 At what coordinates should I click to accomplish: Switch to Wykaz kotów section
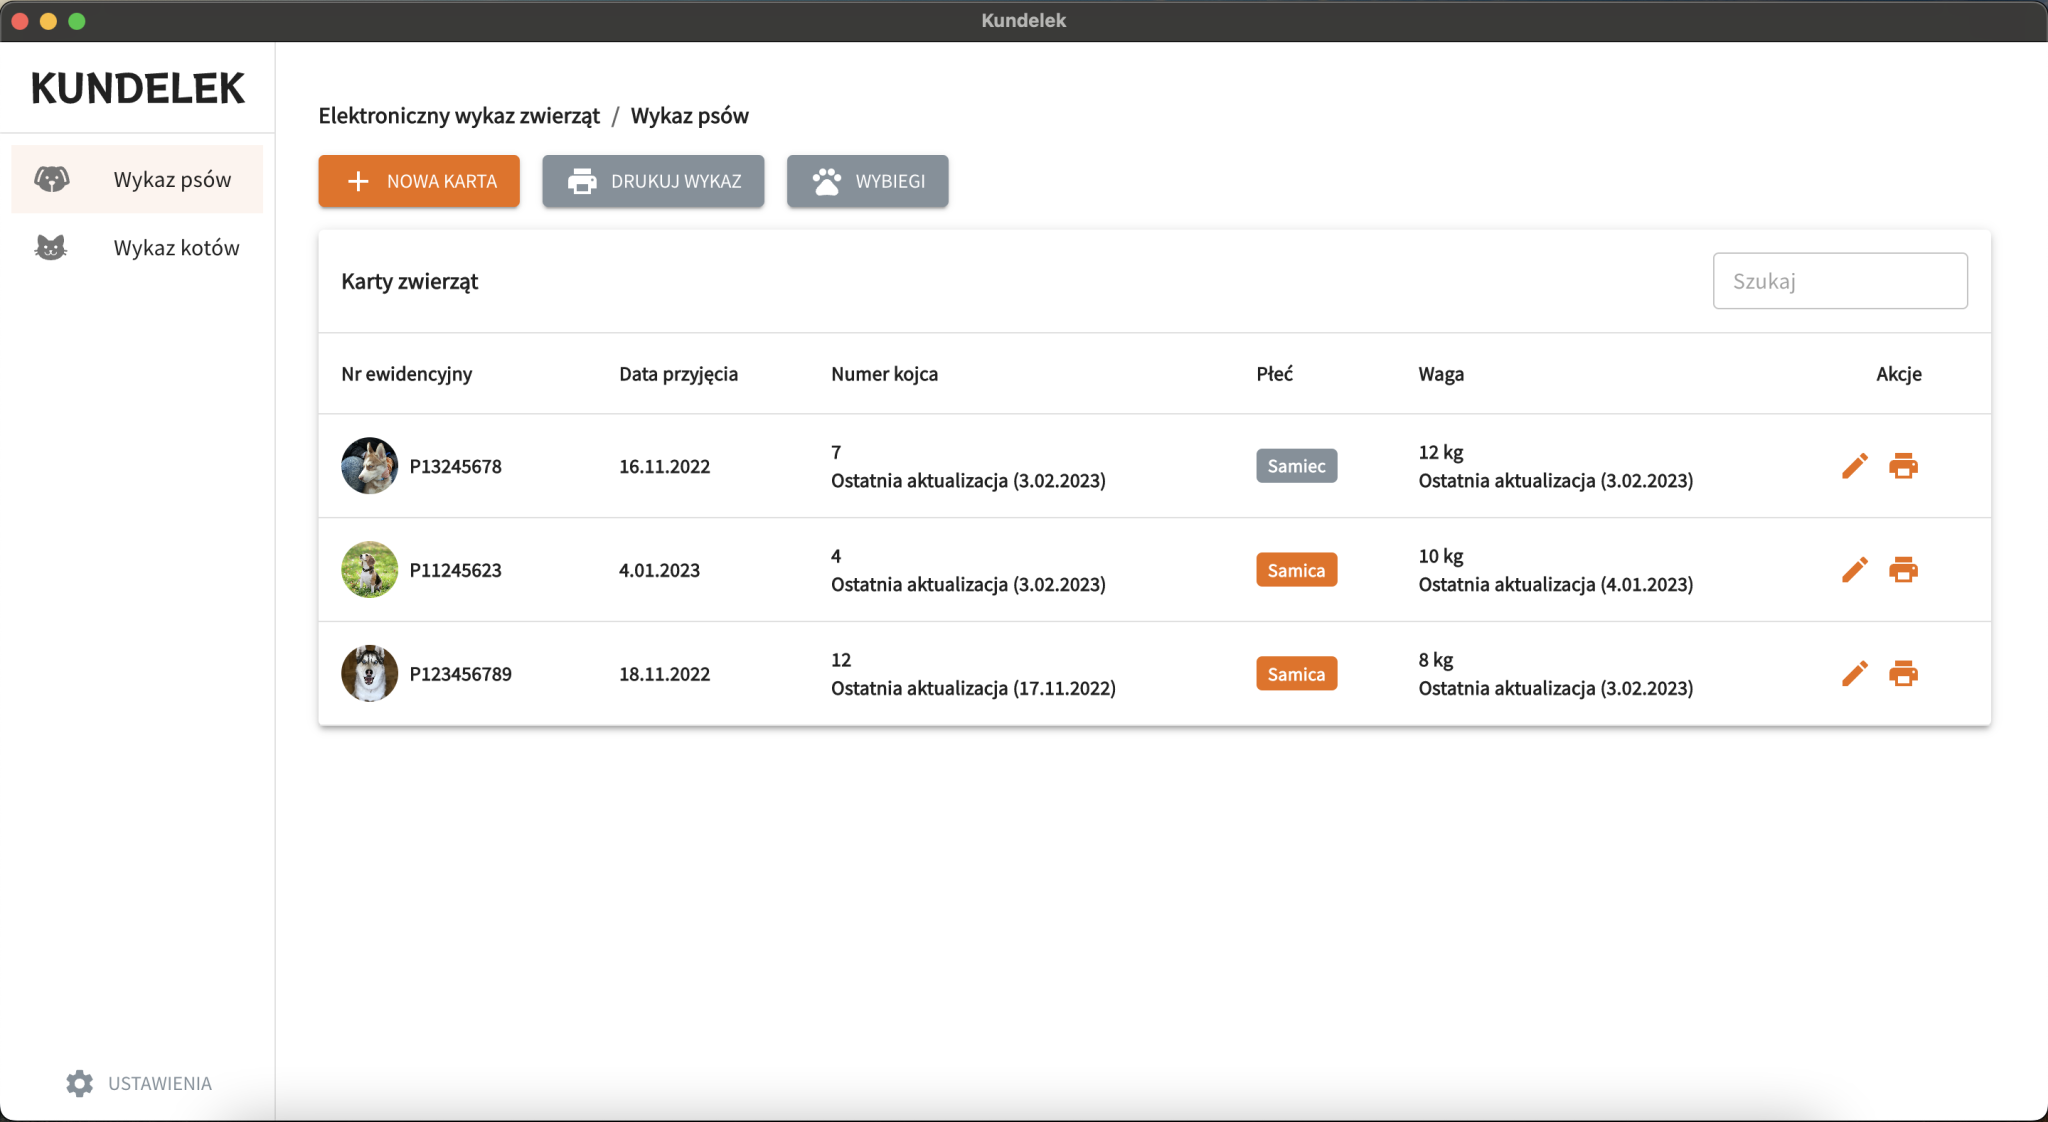click(x=137, y=247)
